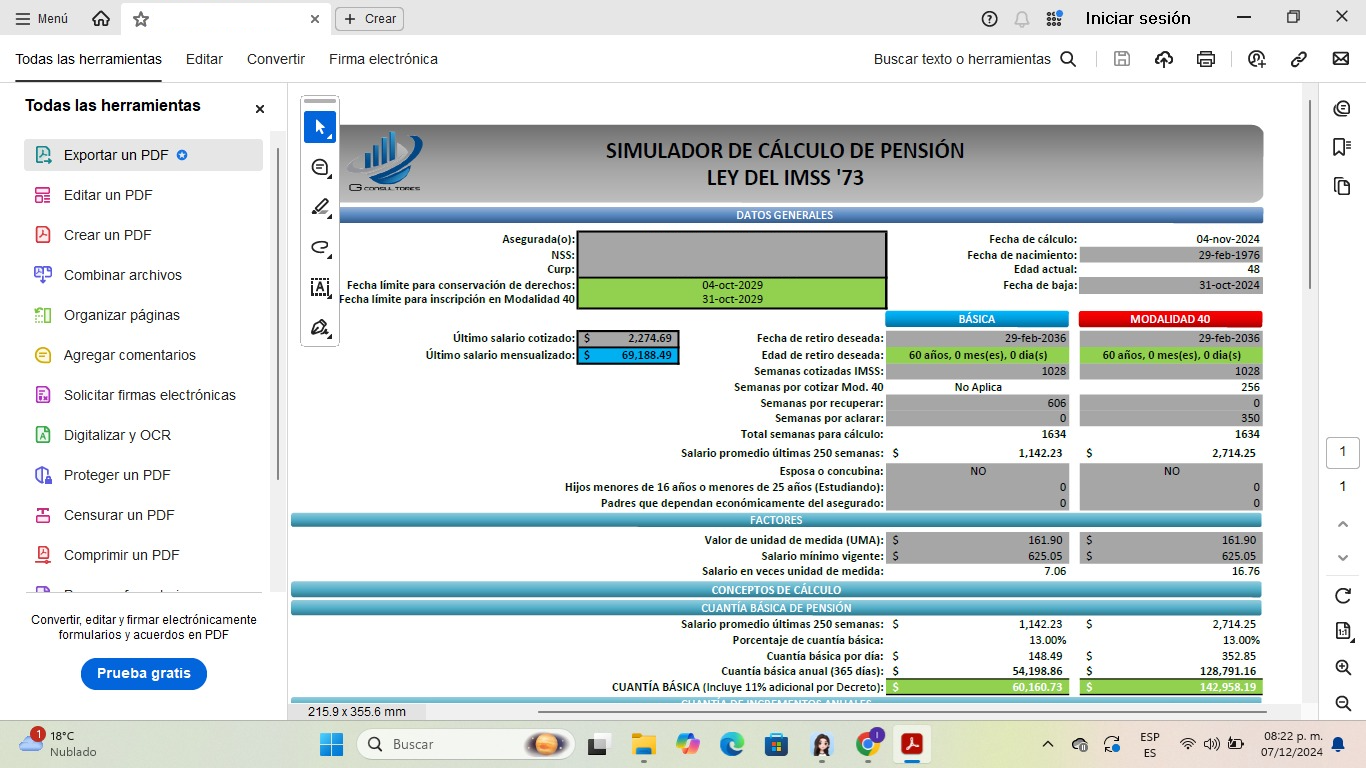Open File Explorer from the taskbar
The width and height of the screenshot is (1366, 768).
pyautogui.click(x=642, y=744)
